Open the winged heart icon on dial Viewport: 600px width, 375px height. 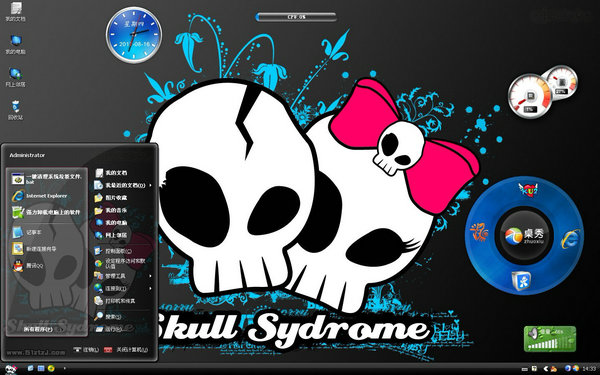click(x=528, y=189)
